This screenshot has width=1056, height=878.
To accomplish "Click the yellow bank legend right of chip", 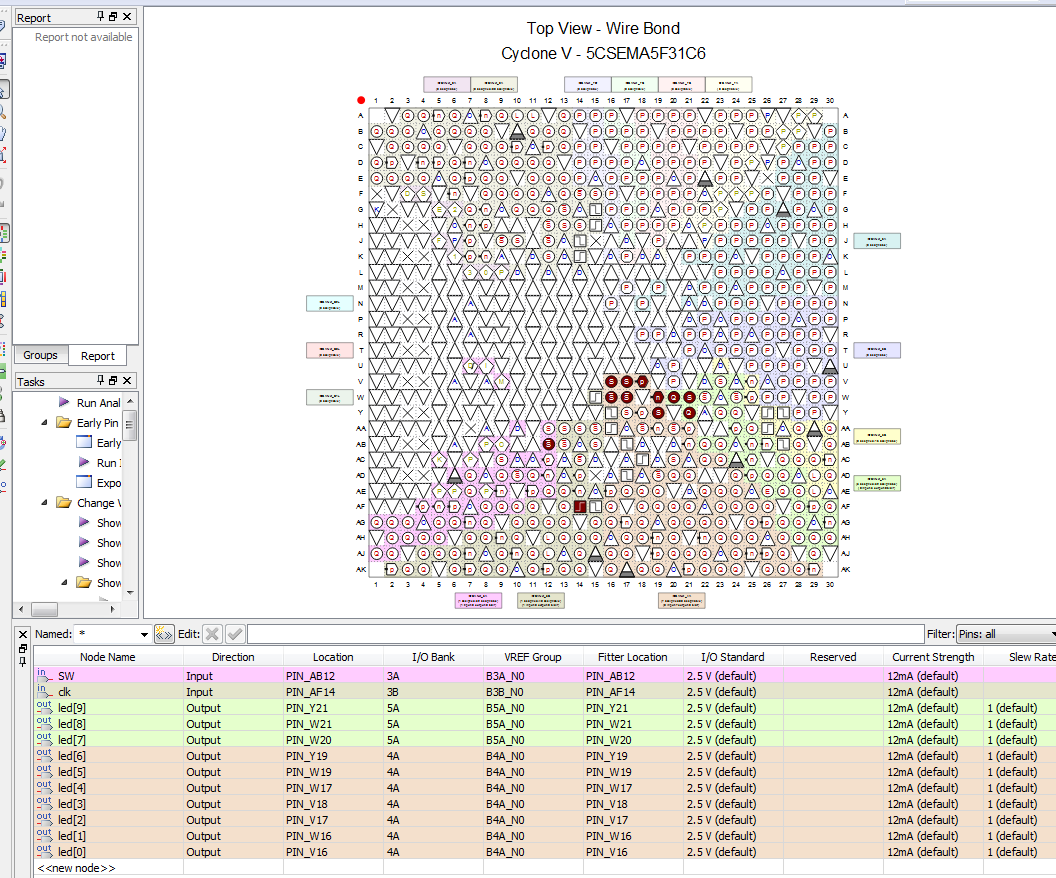I will click(877, 437).
